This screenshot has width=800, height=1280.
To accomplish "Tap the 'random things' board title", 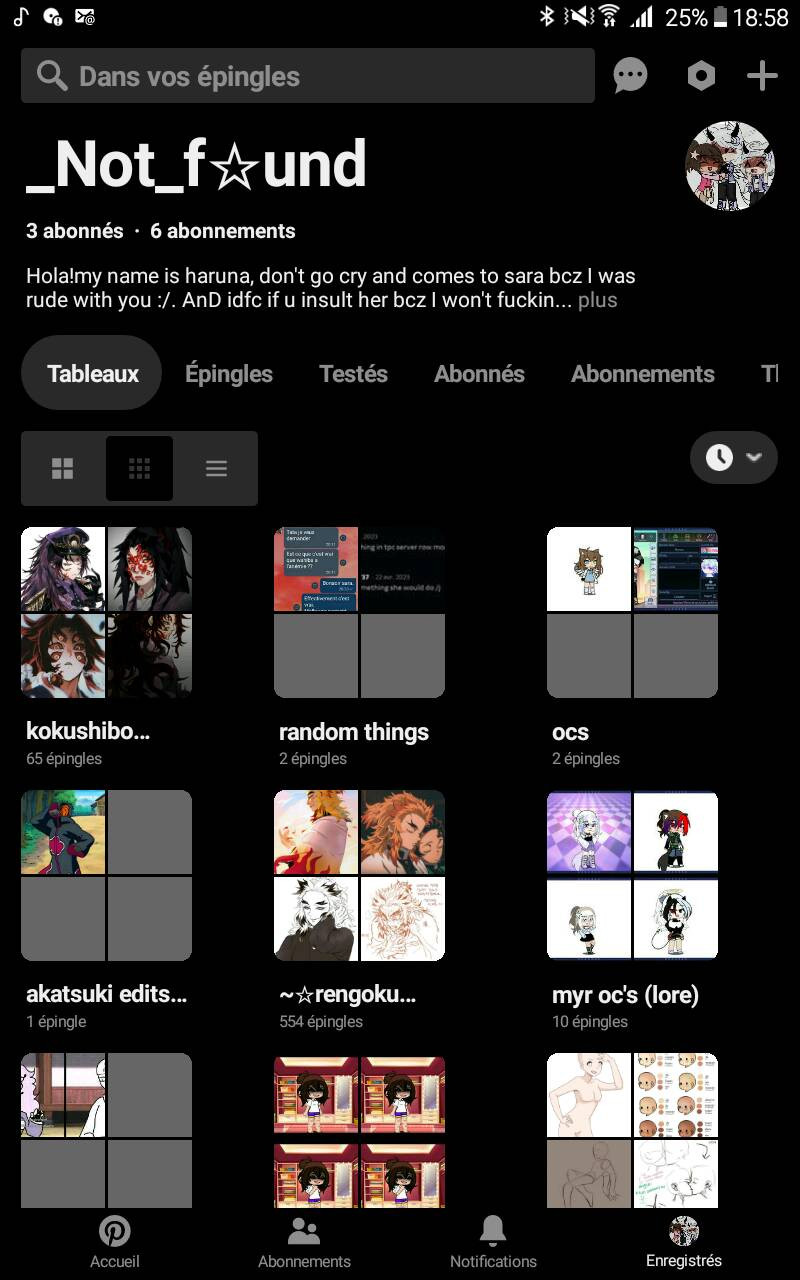I will [x=354, y=732].
